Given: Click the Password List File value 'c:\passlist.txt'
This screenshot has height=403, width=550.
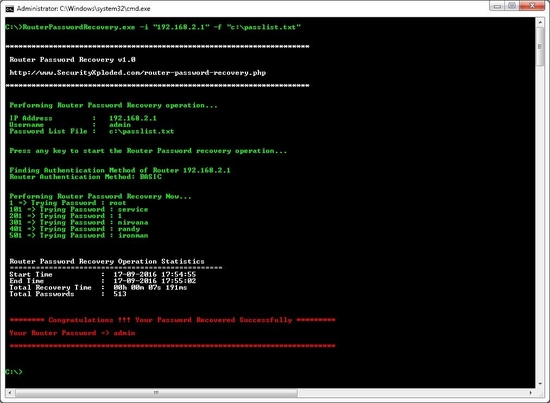Looking at the screenshot, I should (x=141, y=131).
